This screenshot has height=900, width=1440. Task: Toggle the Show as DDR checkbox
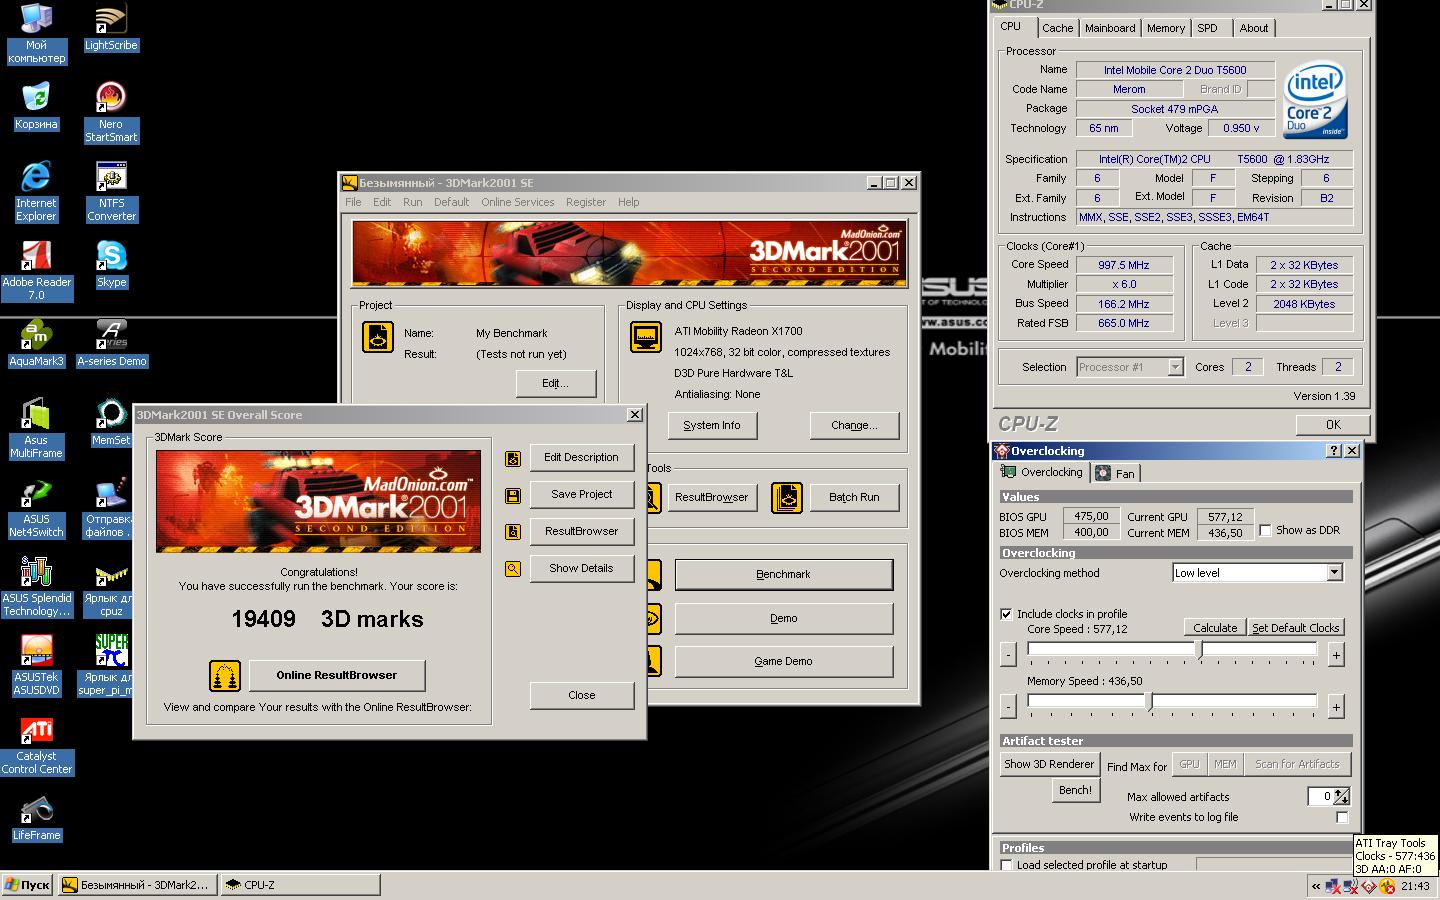[1265, 530]
